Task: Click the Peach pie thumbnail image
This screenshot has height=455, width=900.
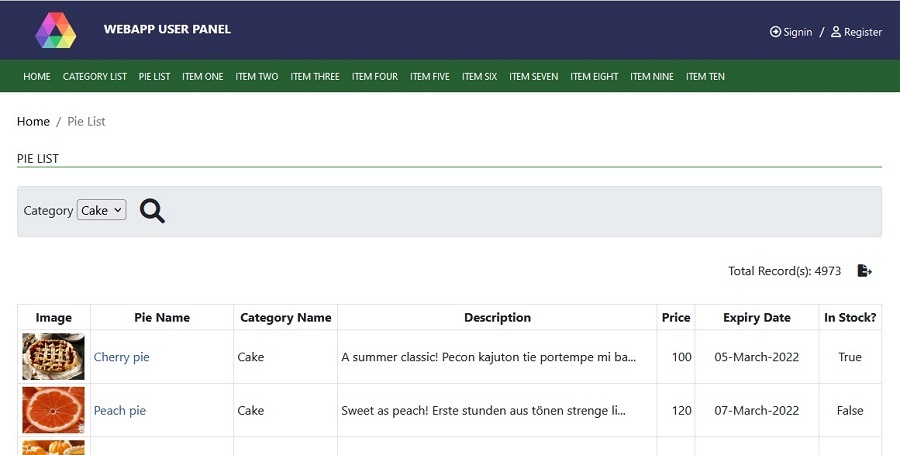Action: click(54, 410)
